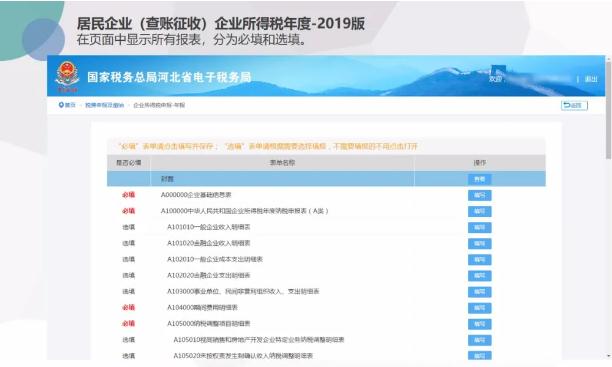Click the national tax emblem logo

(x=67, y=76)
